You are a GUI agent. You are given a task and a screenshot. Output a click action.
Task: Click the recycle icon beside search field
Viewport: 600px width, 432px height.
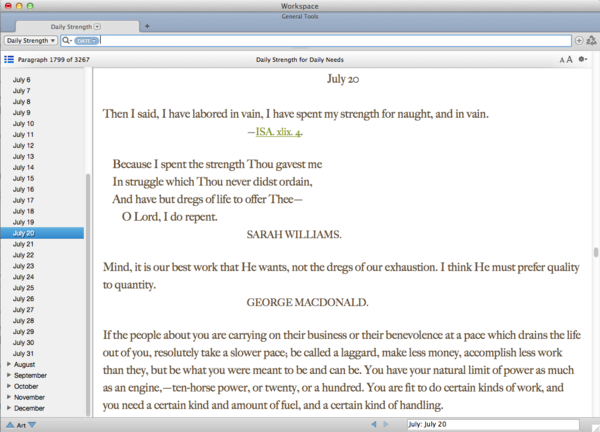pyautogui.click(x=591, y=40)
